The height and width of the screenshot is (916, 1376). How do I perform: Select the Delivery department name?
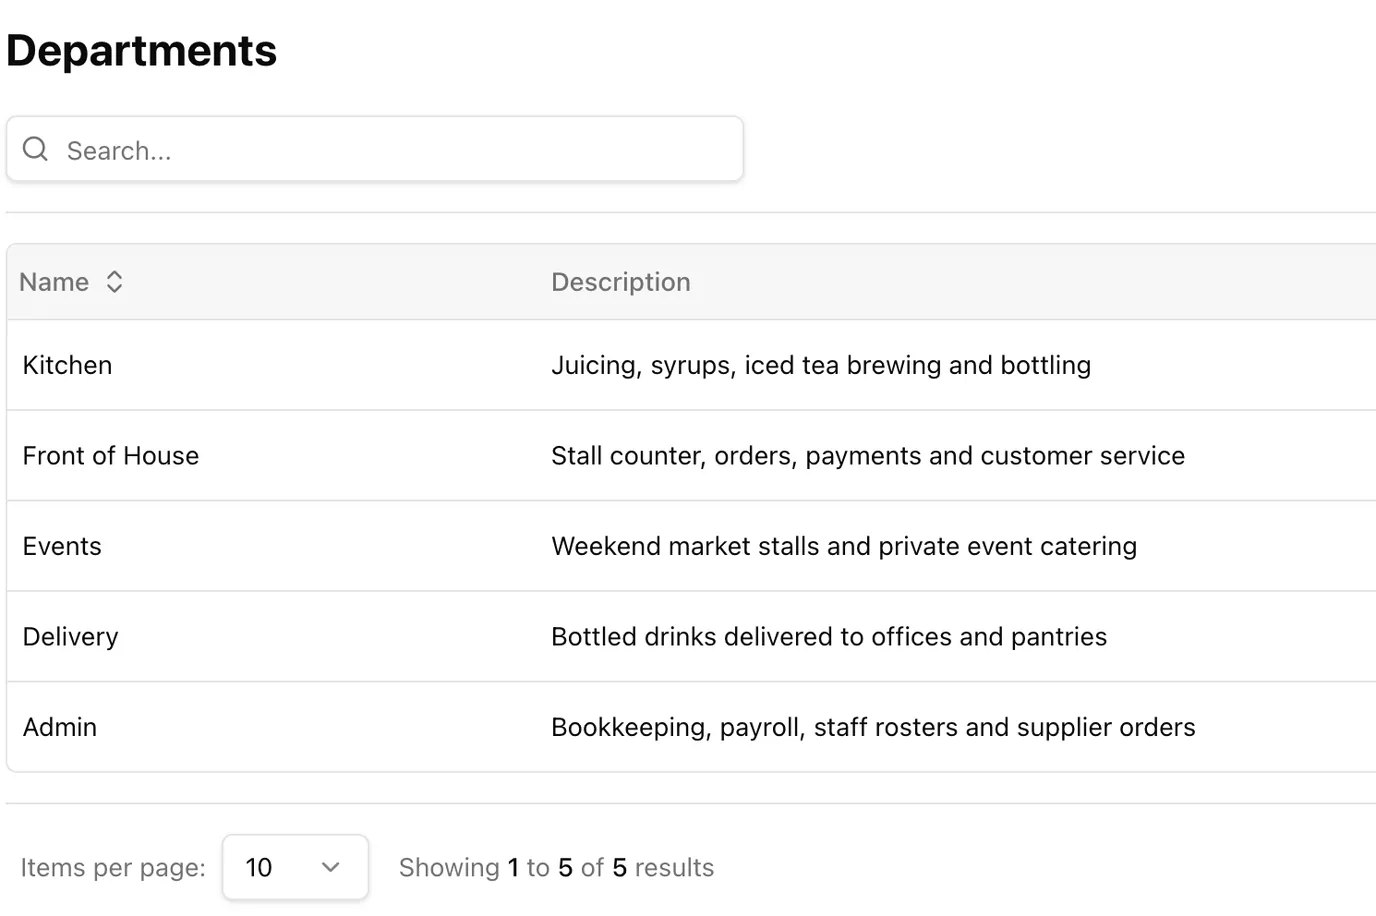coord(70,637)
